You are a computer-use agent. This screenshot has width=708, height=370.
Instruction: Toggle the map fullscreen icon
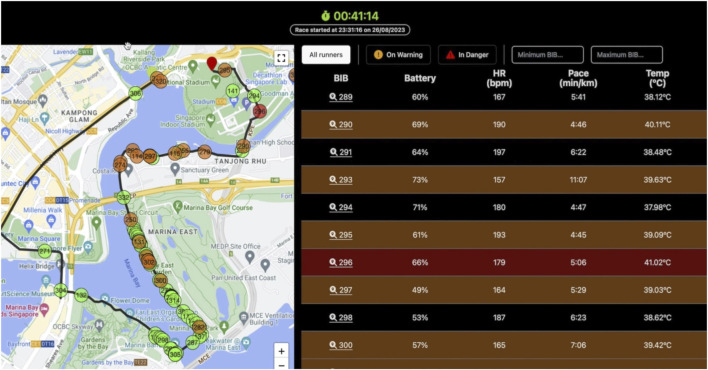point(281,58)
